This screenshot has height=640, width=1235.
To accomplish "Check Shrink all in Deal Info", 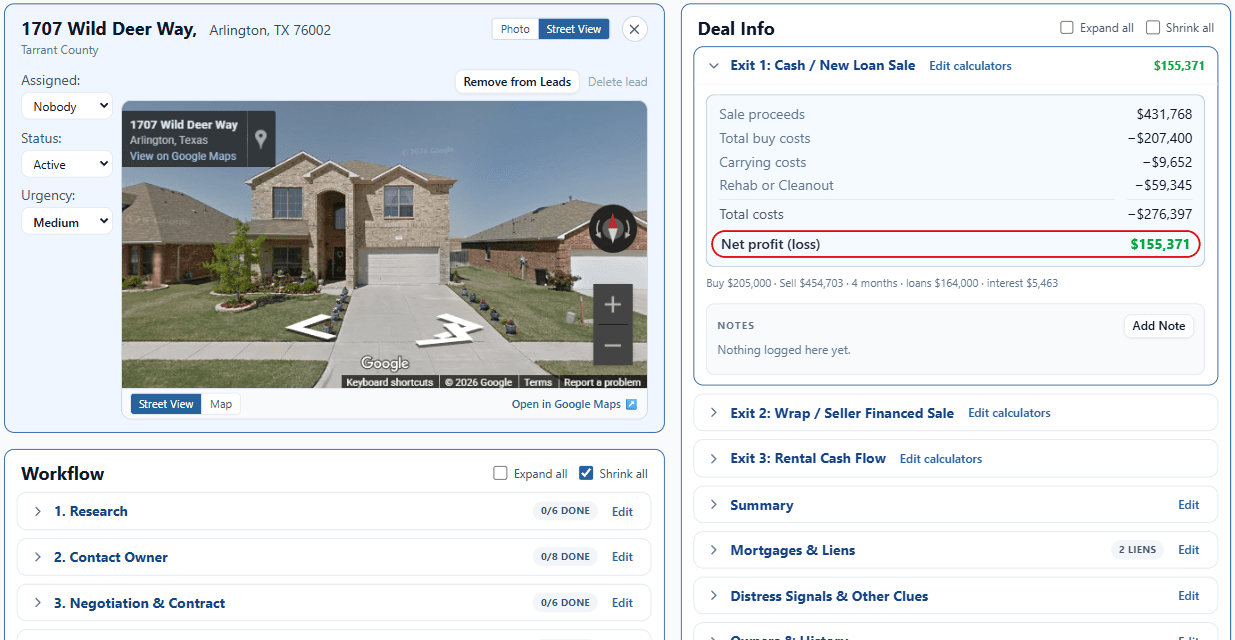I will pos(1153,28).
